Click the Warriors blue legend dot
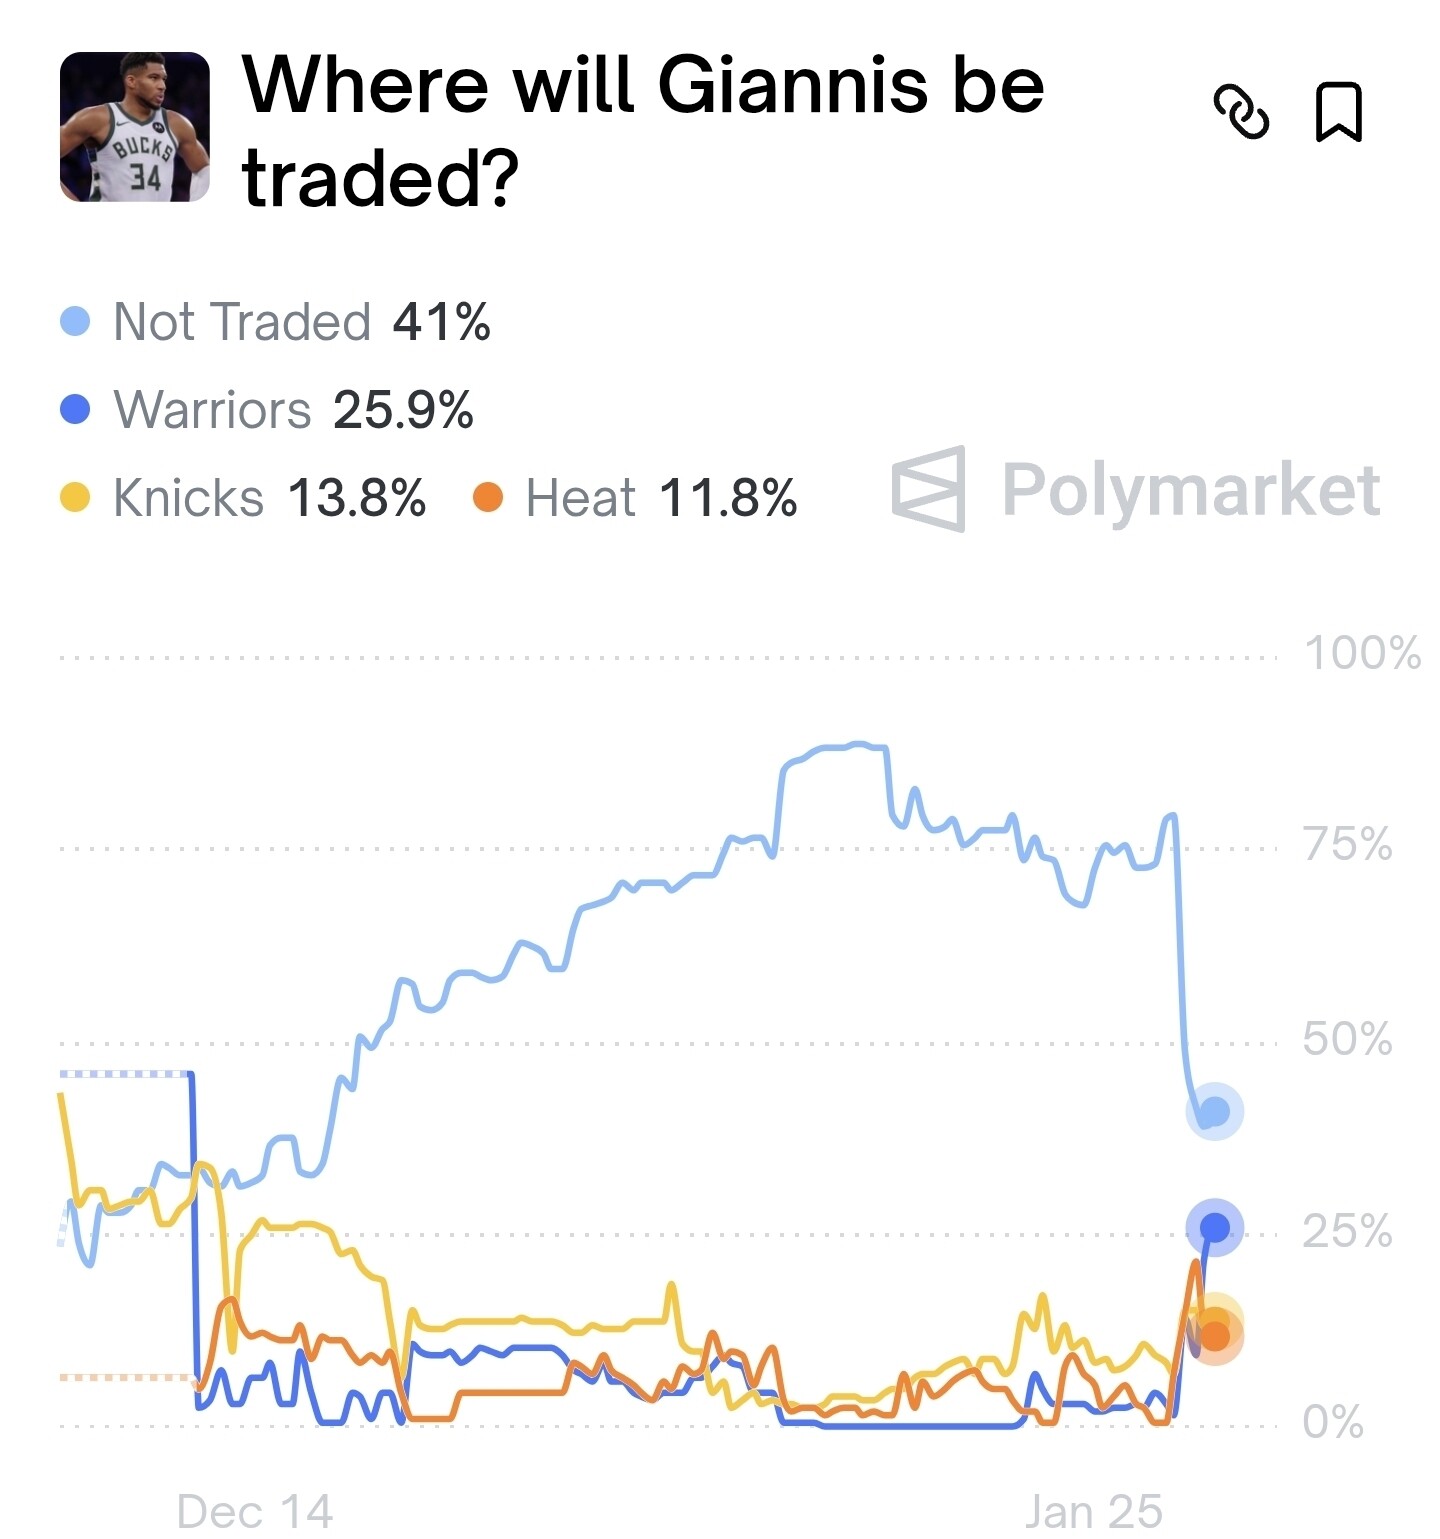1440x1539 pixels. 75,409
